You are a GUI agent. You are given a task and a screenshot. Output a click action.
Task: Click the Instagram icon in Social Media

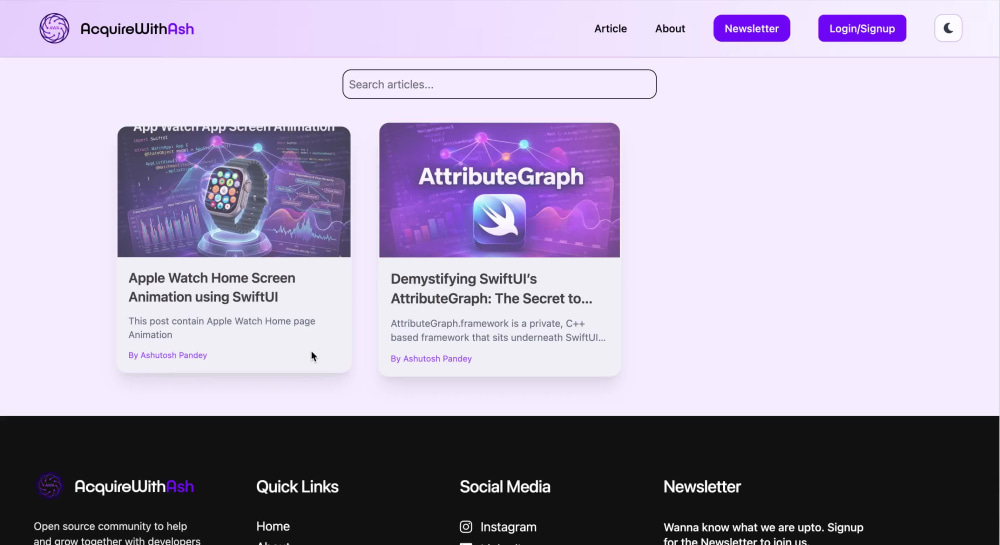466,527
